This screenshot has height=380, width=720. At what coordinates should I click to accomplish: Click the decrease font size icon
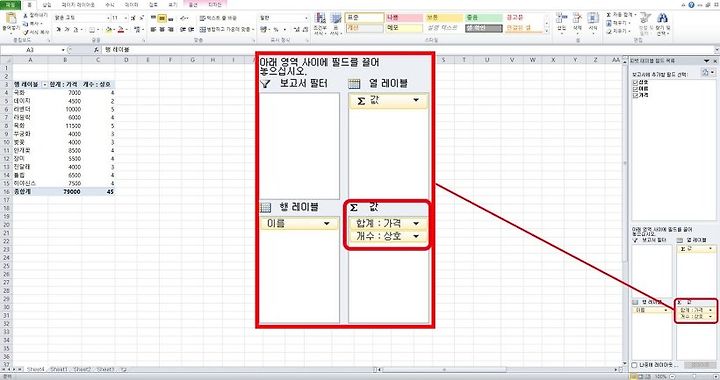click(x=141, y=18)
